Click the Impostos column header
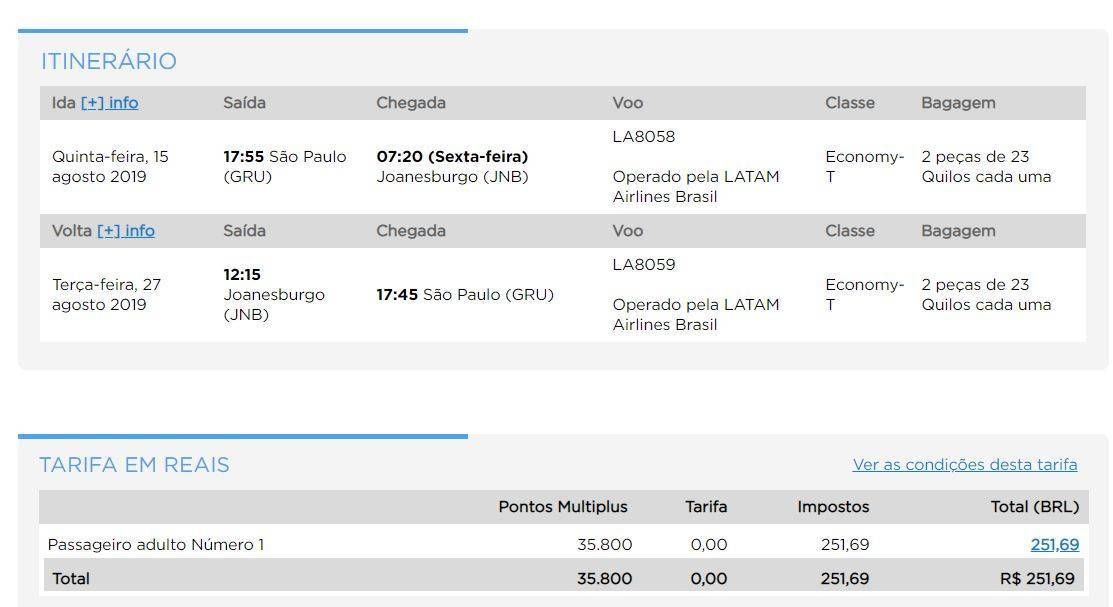The image size is (1113, 607). tap(833, 507)
